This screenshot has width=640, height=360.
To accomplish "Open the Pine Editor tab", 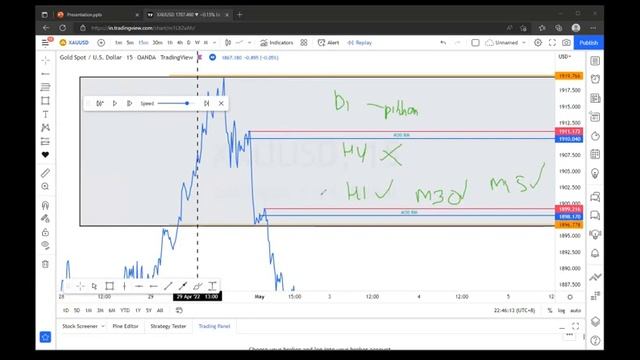I will click(x=125, y=326).
